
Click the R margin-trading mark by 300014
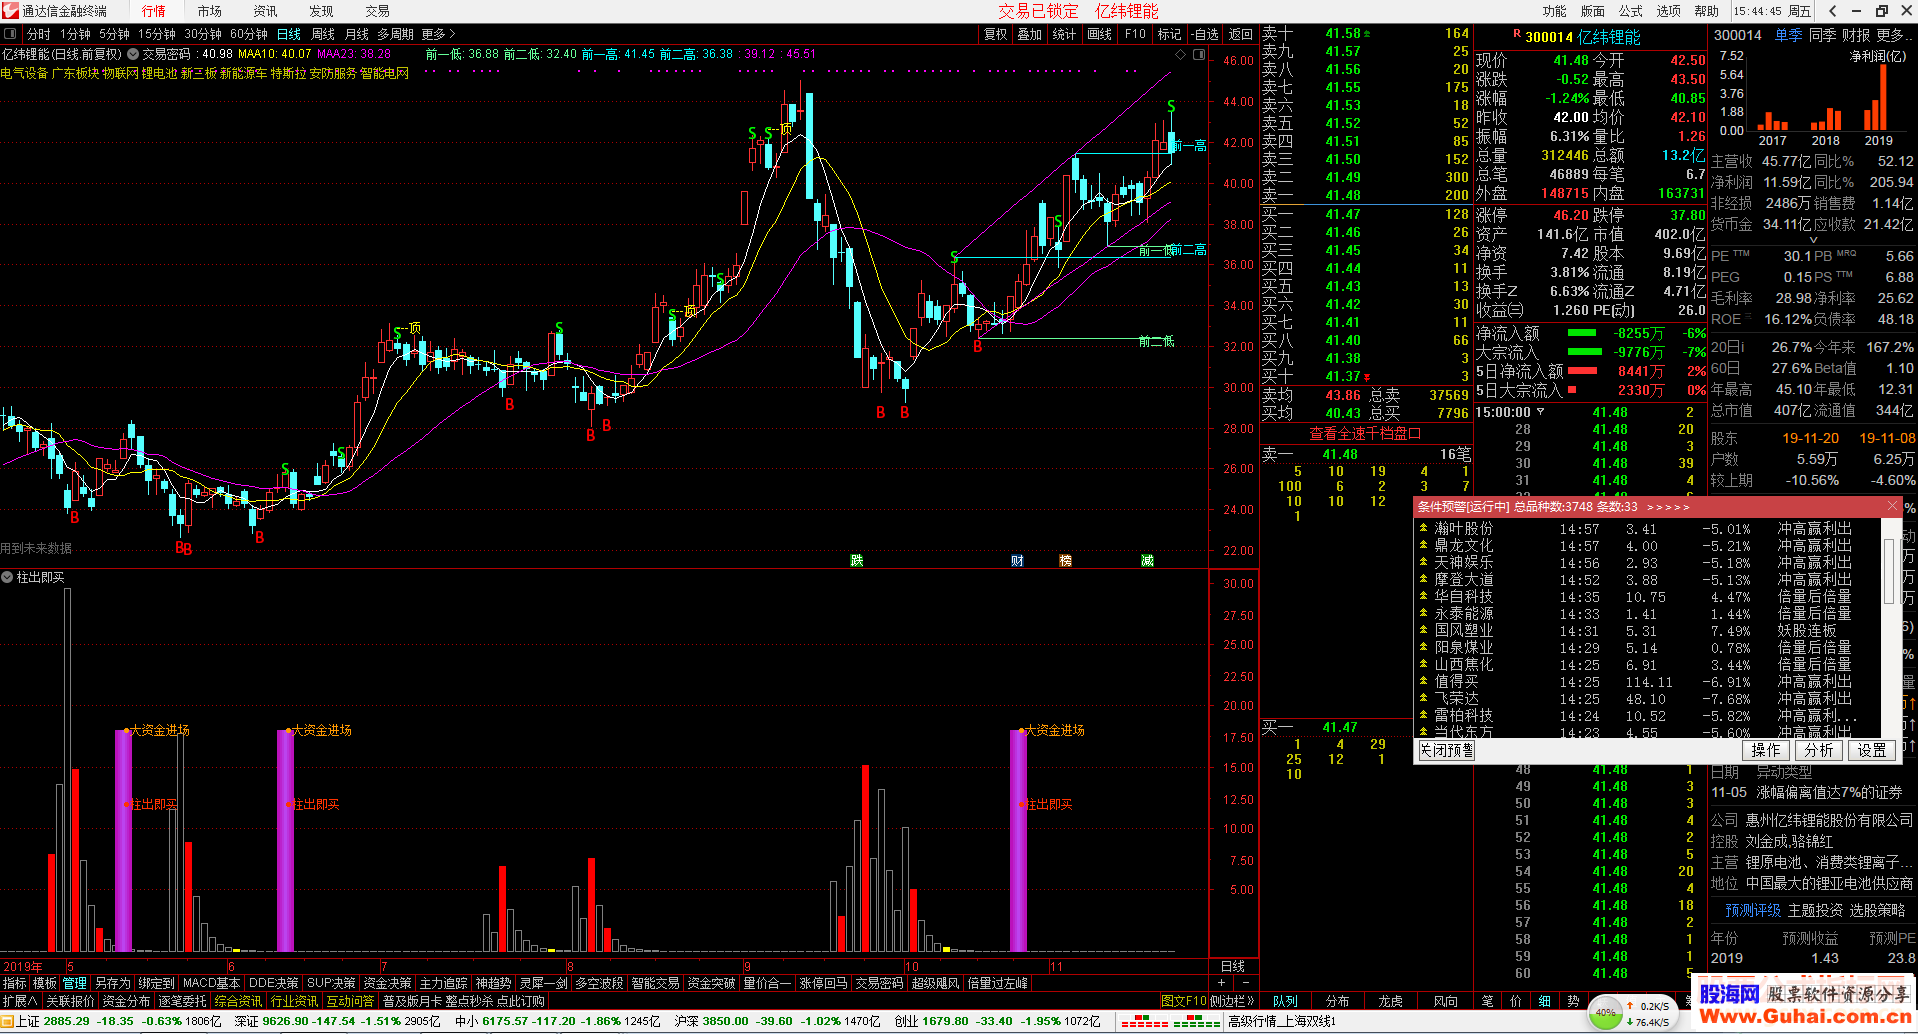tap(1517, 35)
